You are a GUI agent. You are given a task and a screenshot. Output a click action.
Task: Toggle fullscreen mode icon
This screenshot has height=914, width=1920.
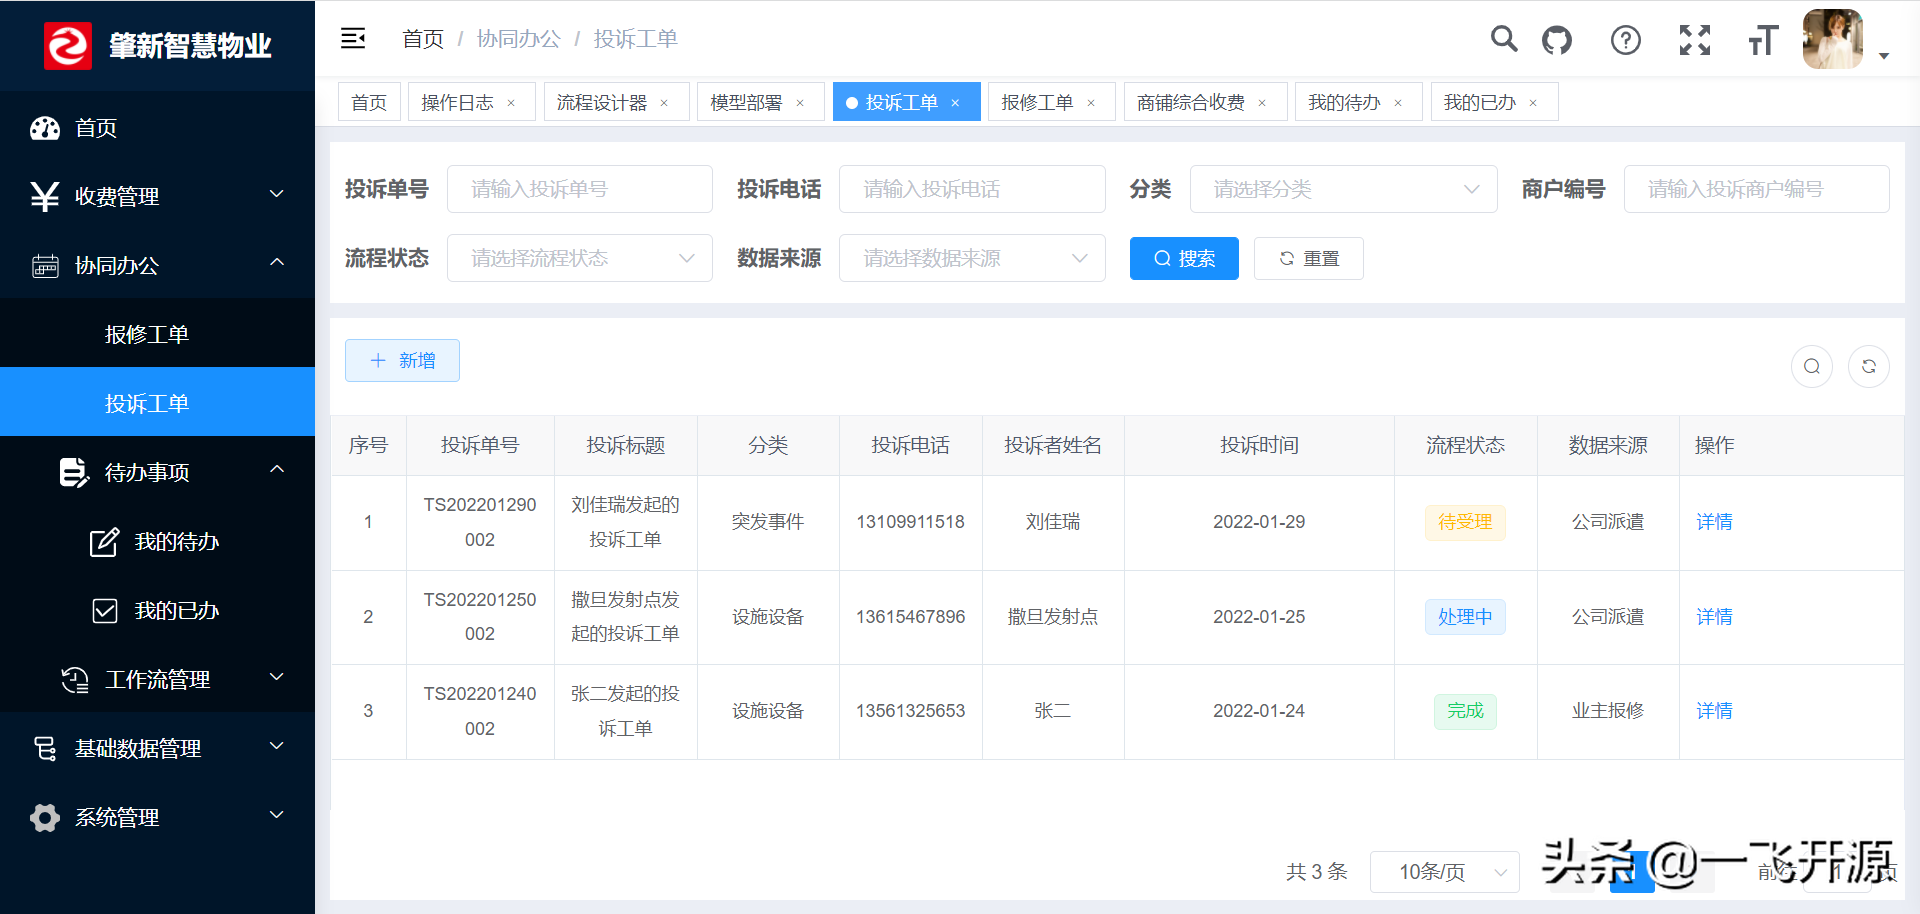pyautogui.click(x=1694, y=40)
